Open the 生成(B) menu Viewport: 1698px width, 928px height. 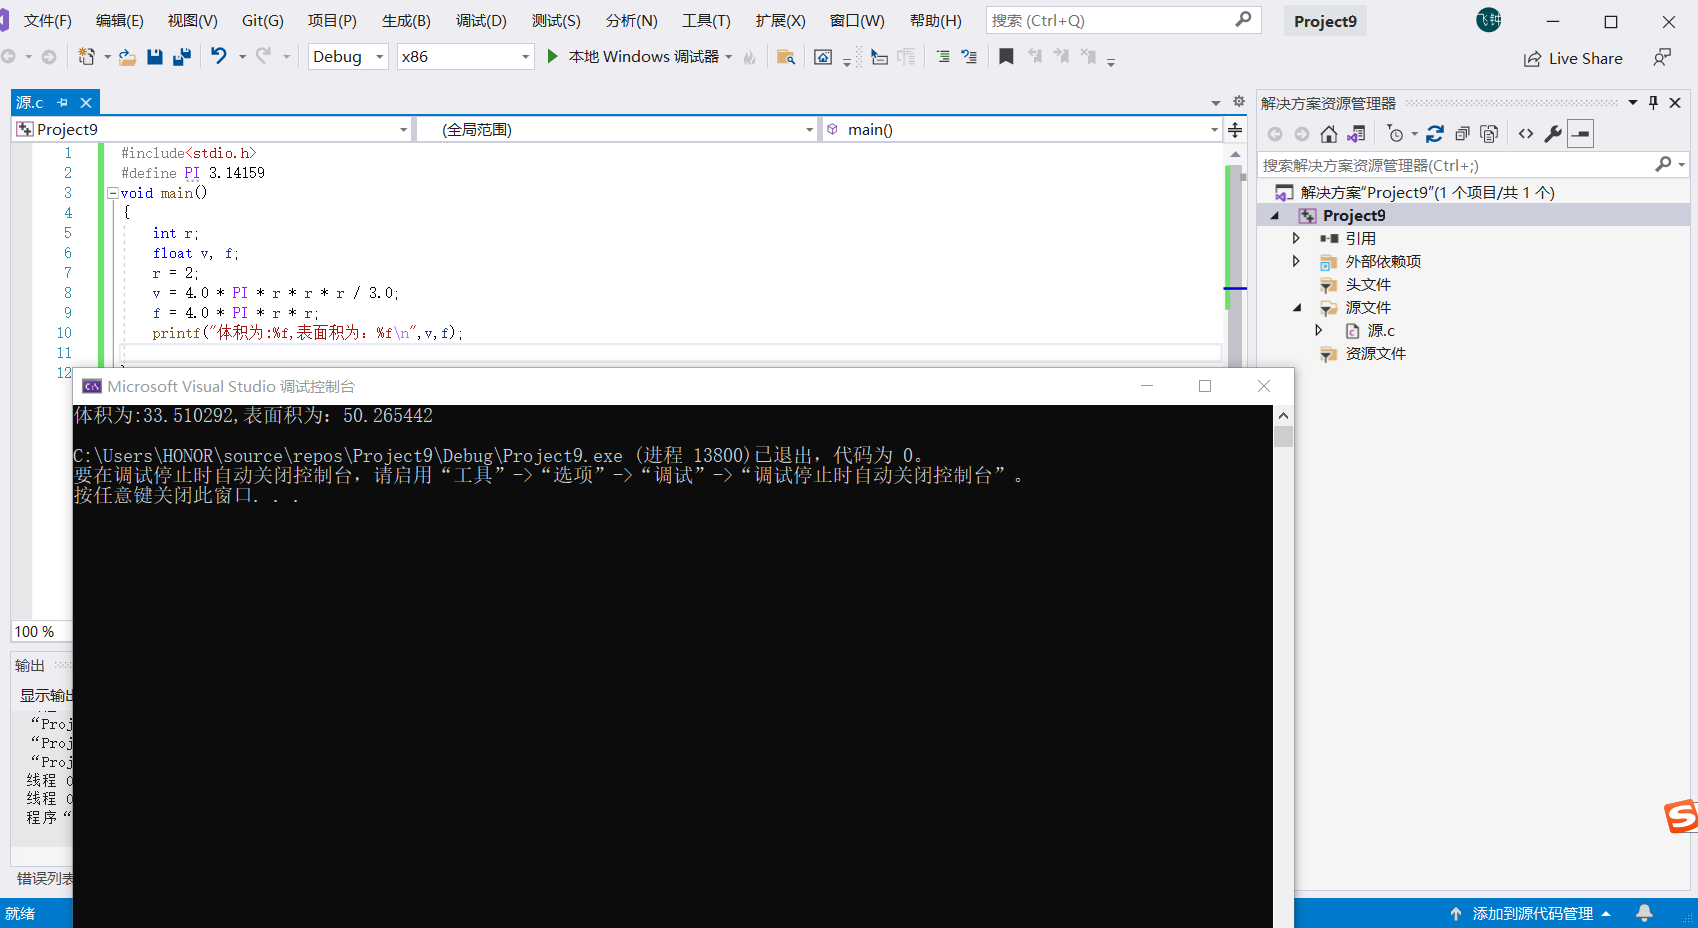406,21
